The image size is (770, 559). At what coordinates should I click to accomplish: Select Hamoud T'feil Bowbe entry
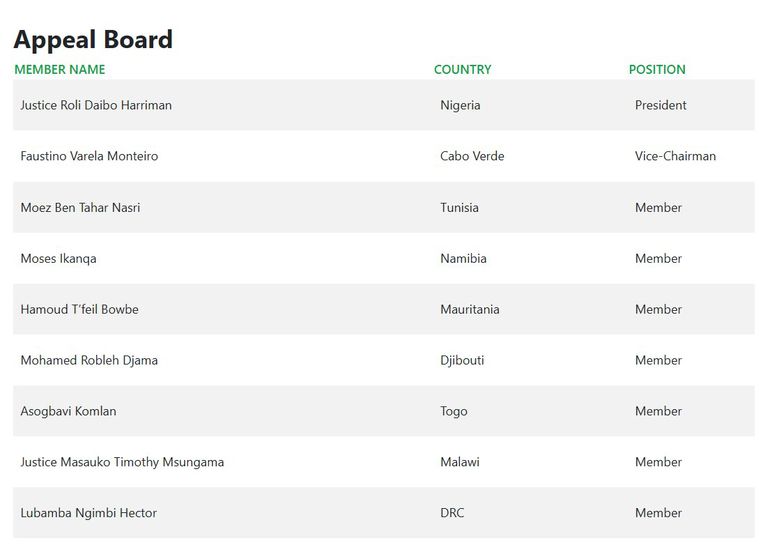(79, 310)
